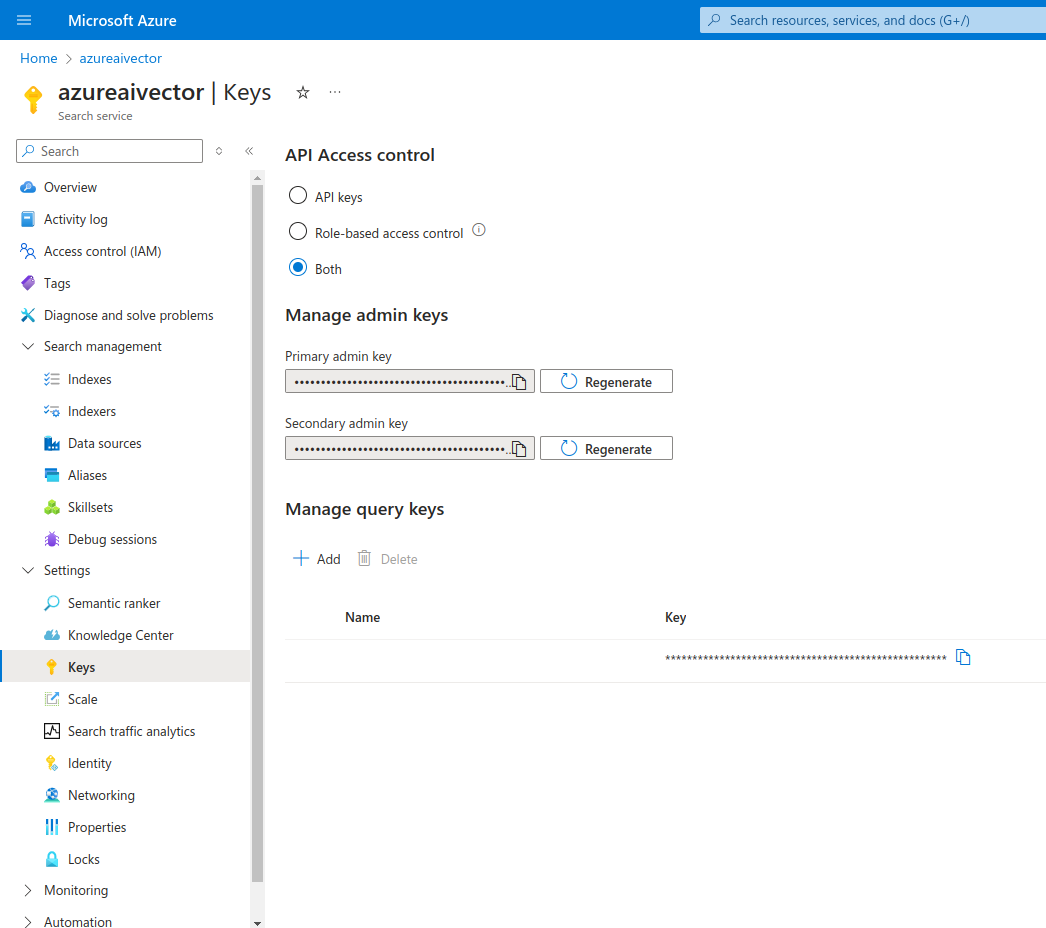Viewport: 1046px width, 928px height.
Task: Copy the query key value
Action: pyautogui.click(x=963, y=657)
